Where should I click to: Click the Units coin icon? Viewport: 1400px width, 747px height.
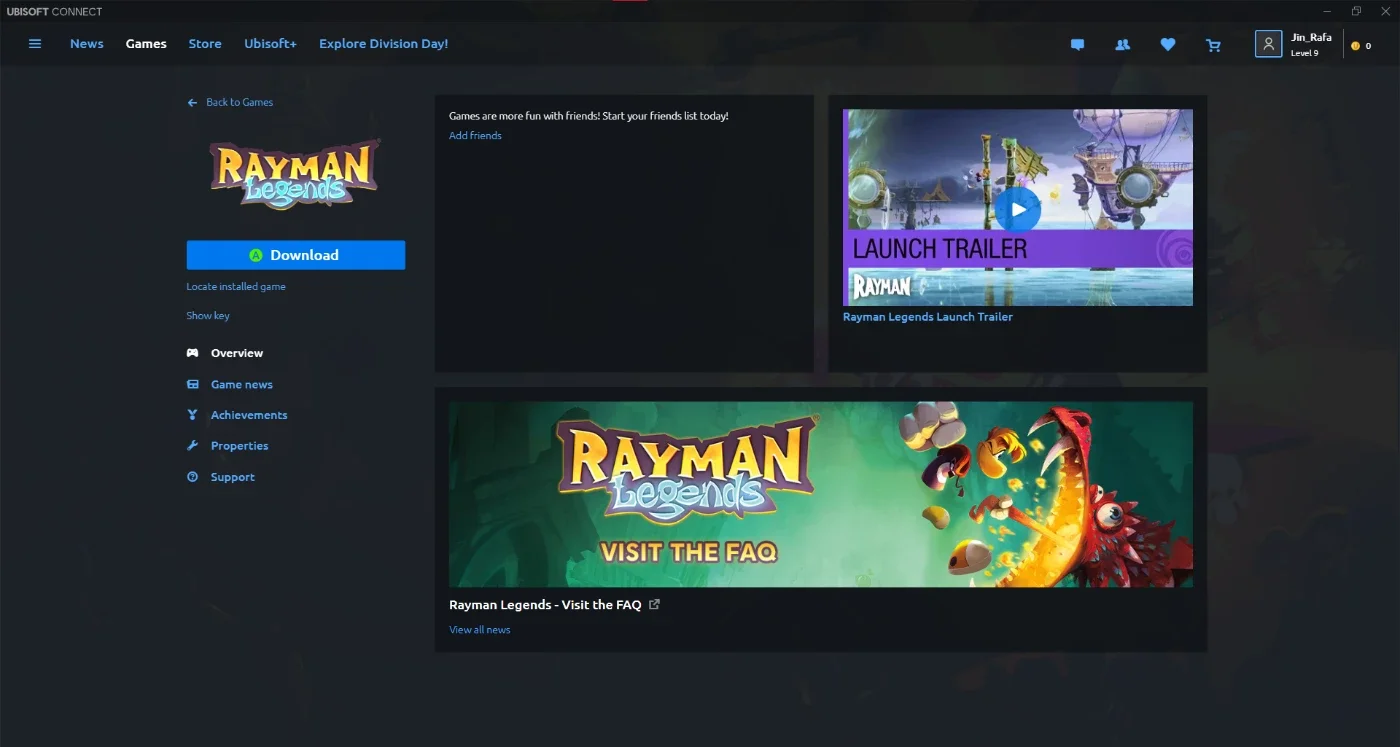tap(1356, 46)
